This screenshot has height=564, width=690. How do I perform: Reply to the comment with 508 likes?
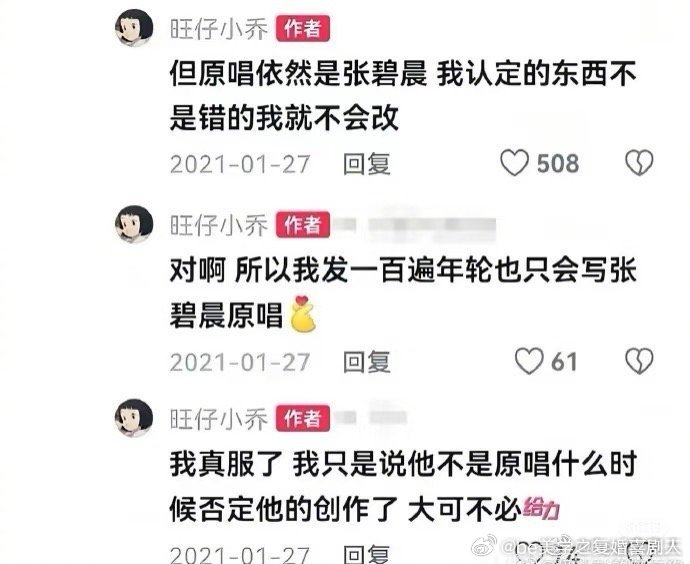[x=367, y=164]
